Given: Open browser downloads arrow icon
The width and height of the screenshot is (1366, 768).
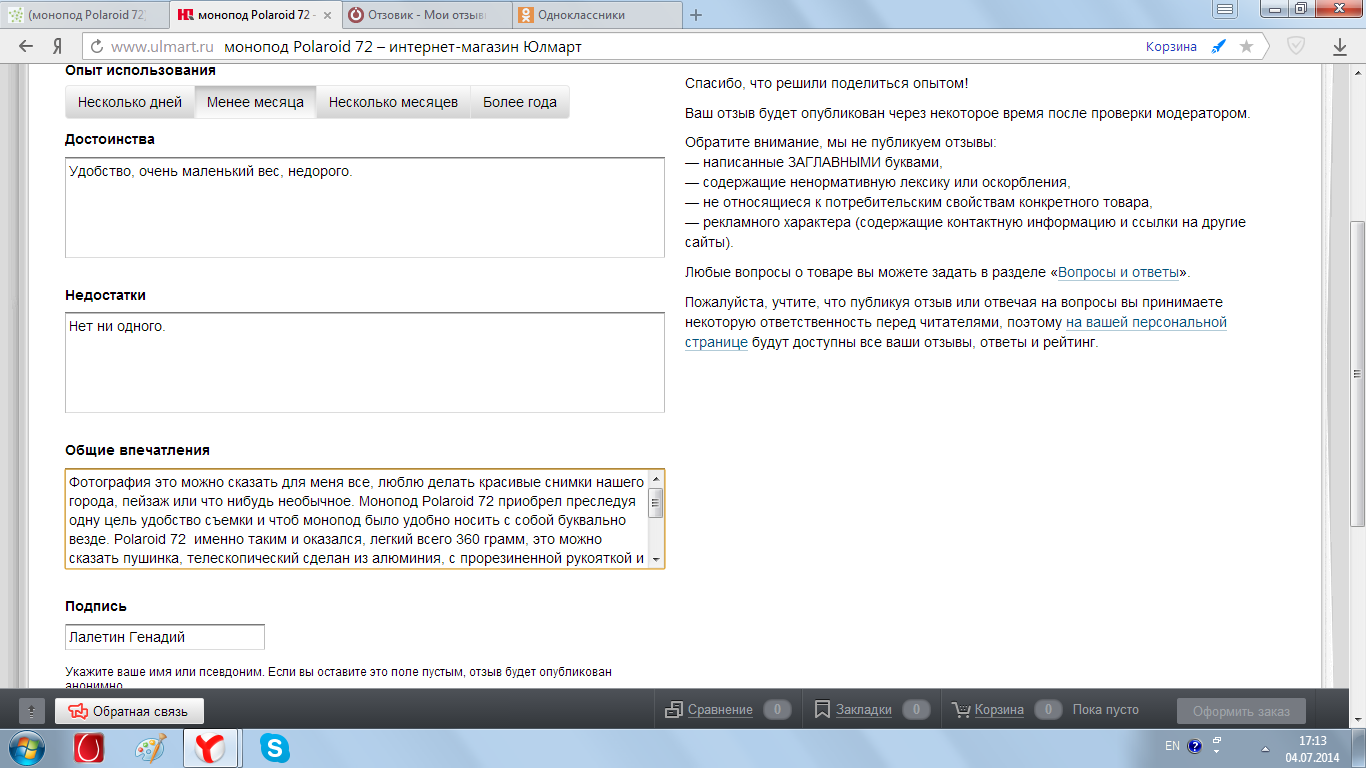Looking at the screenshot, I should pyautogui.click(x=1340, y=47).
